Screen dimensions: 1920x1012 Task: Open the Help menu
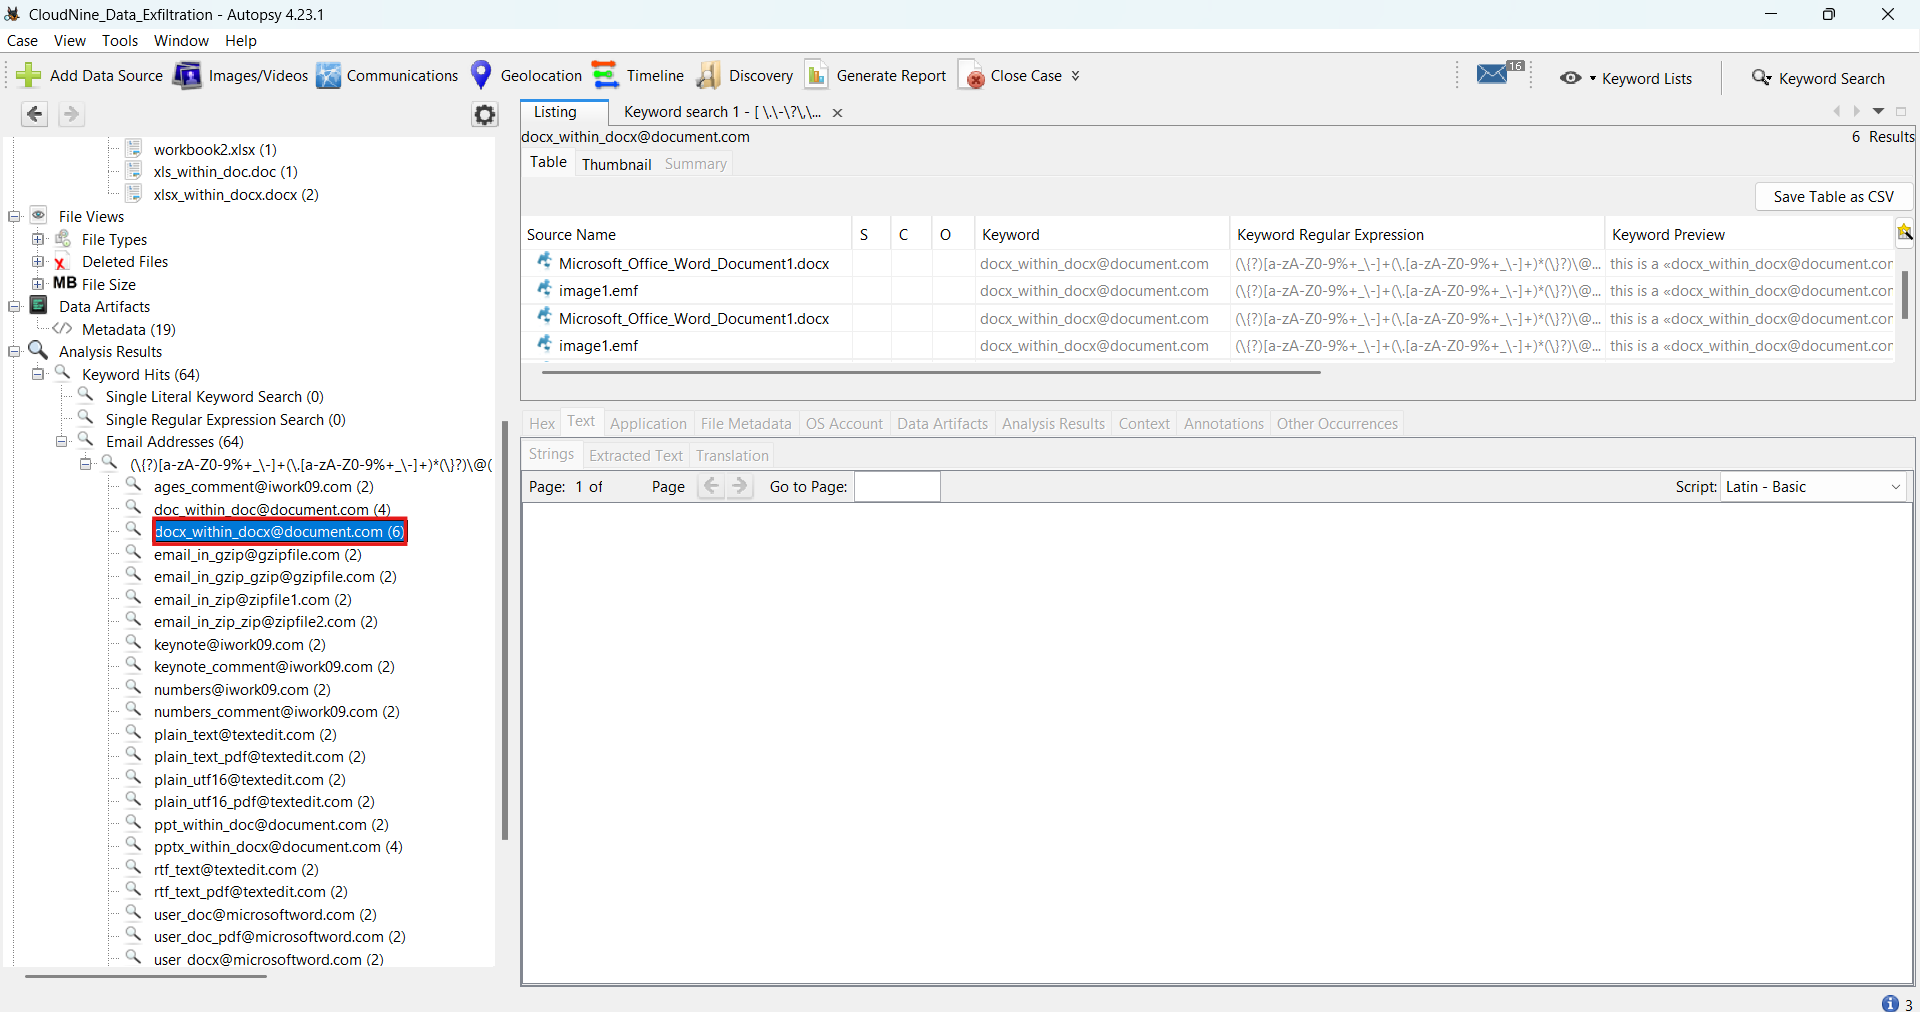coord(241,41)
